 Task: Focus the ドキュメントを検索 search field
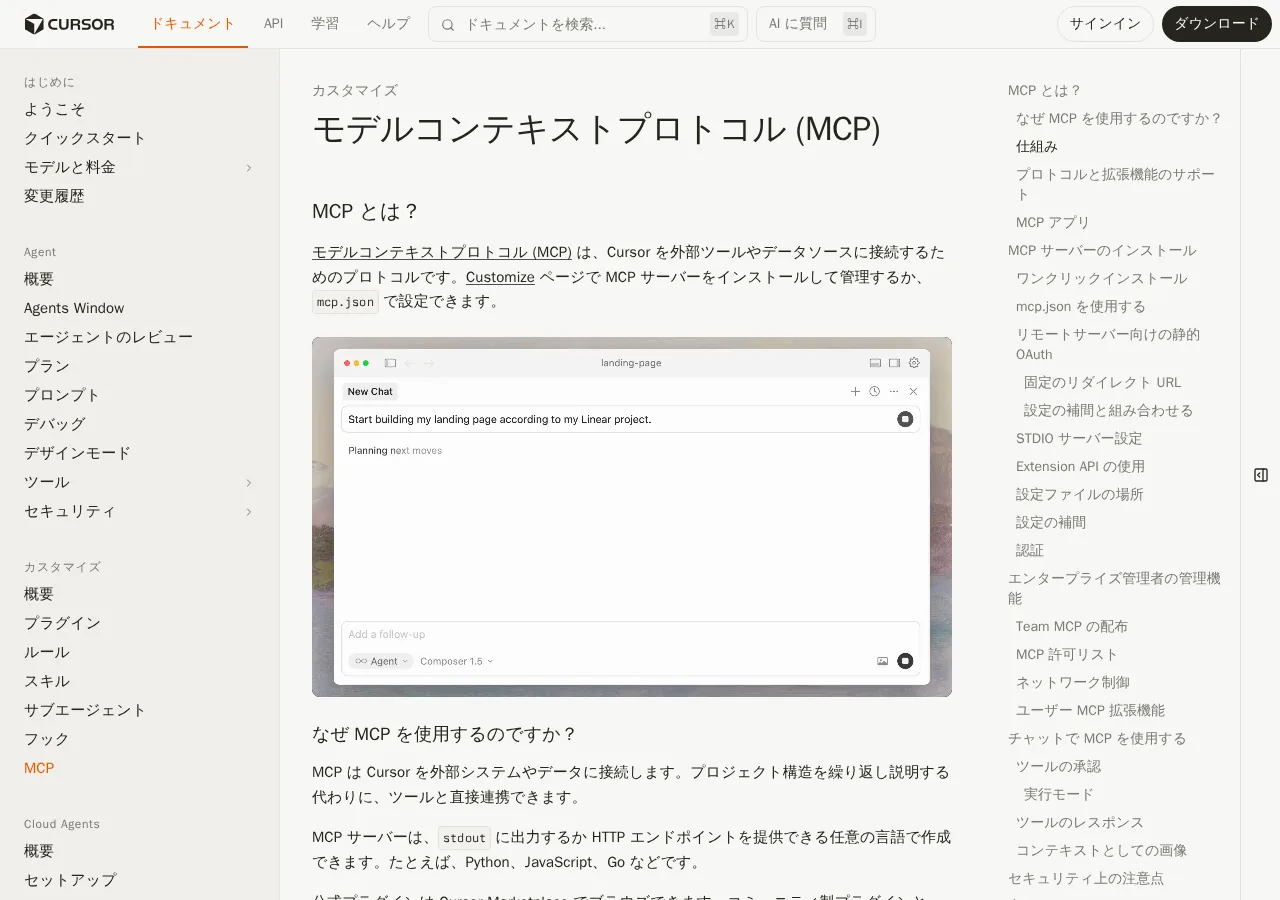[x=588, y=24]
